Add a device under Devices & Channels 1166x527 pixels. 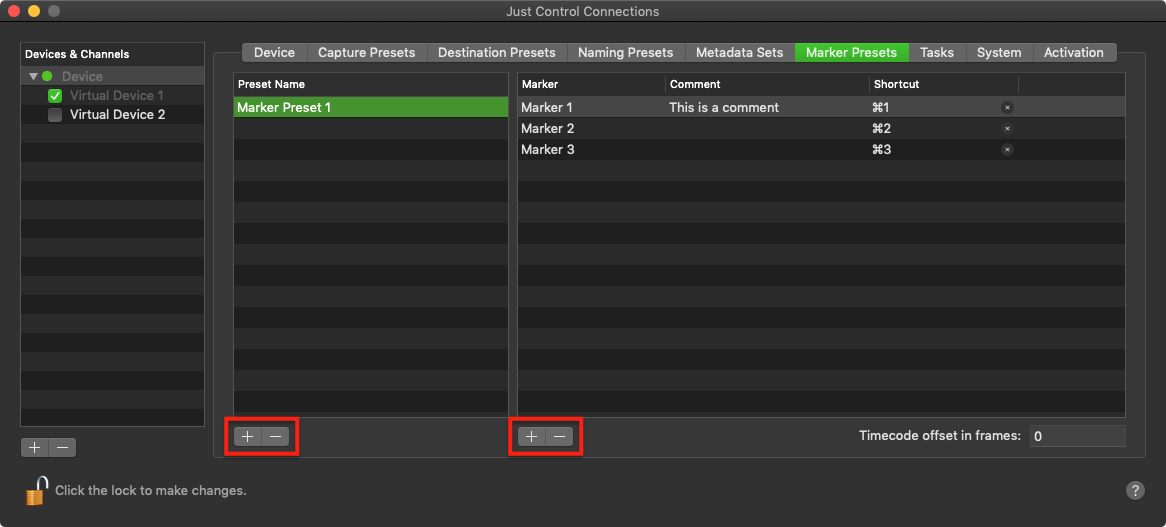(34, 447)
